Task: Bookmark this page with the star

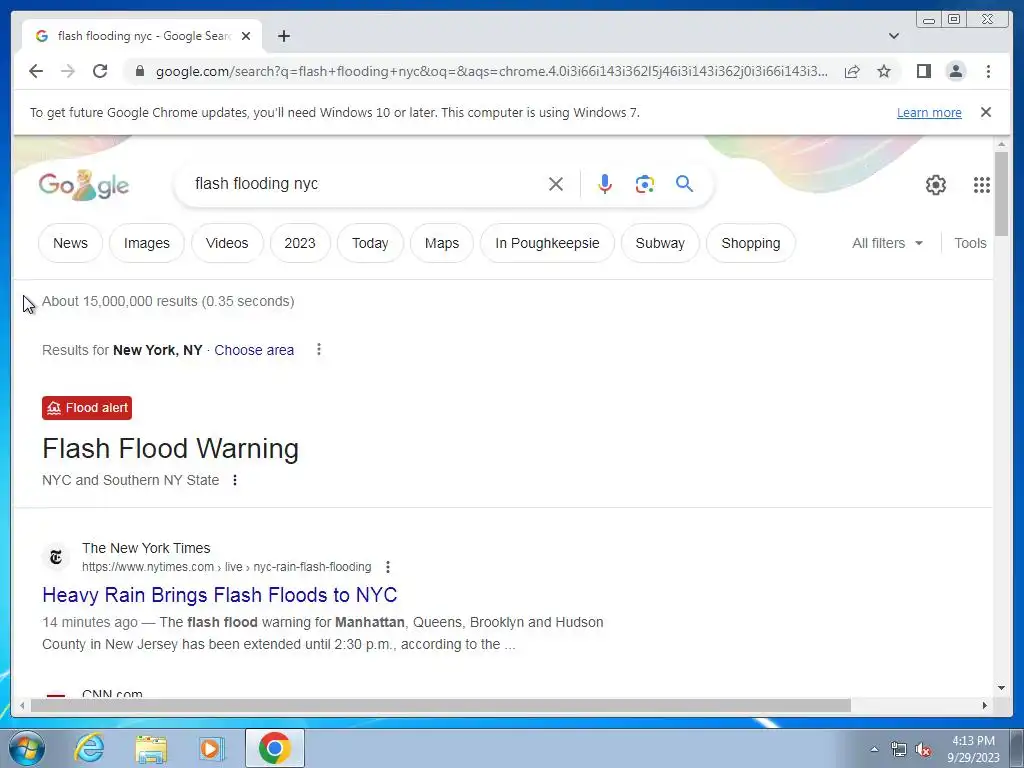Action: (x=884, y=71)
